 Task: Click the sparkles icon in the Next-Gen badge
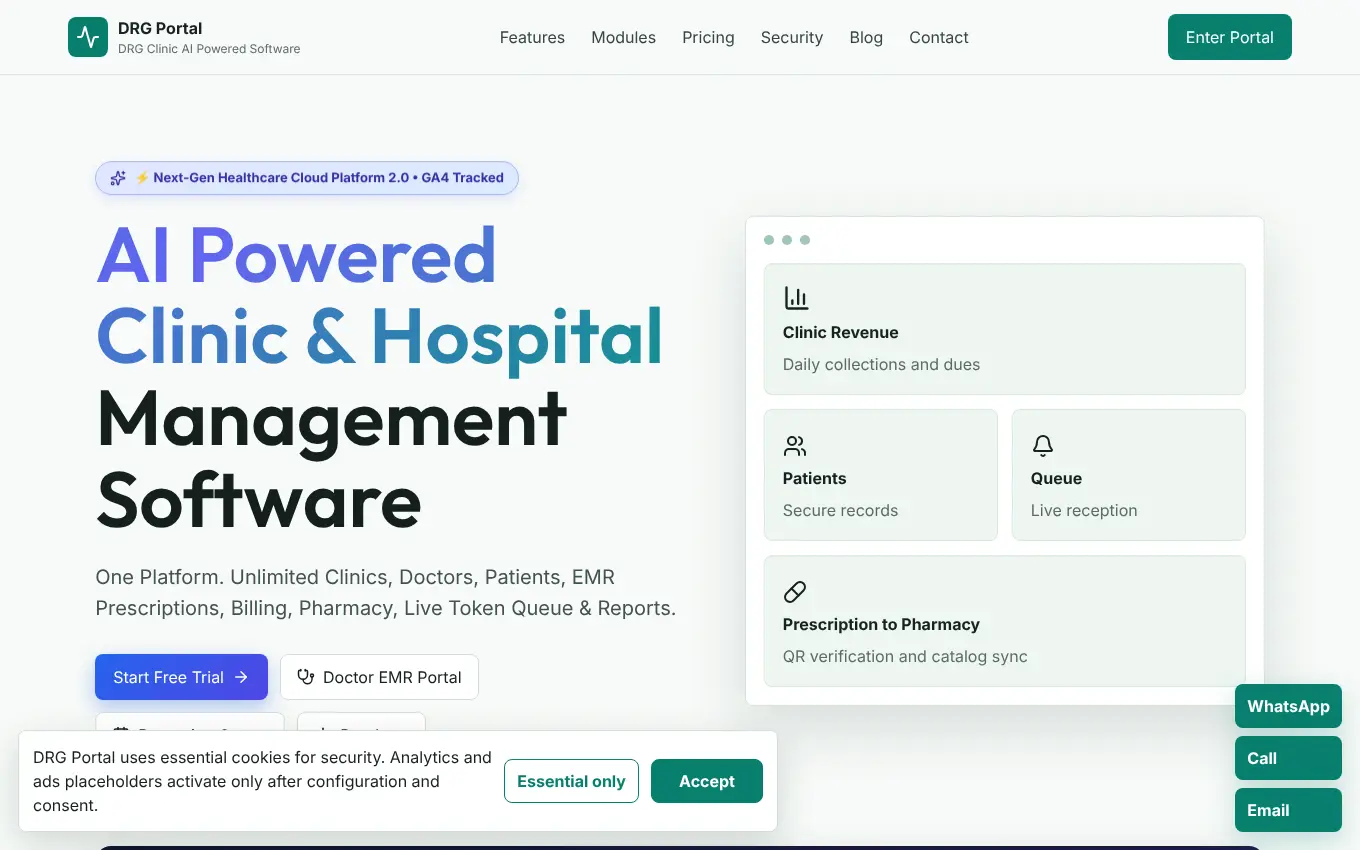pyautogui.click(x=118, y=178)
